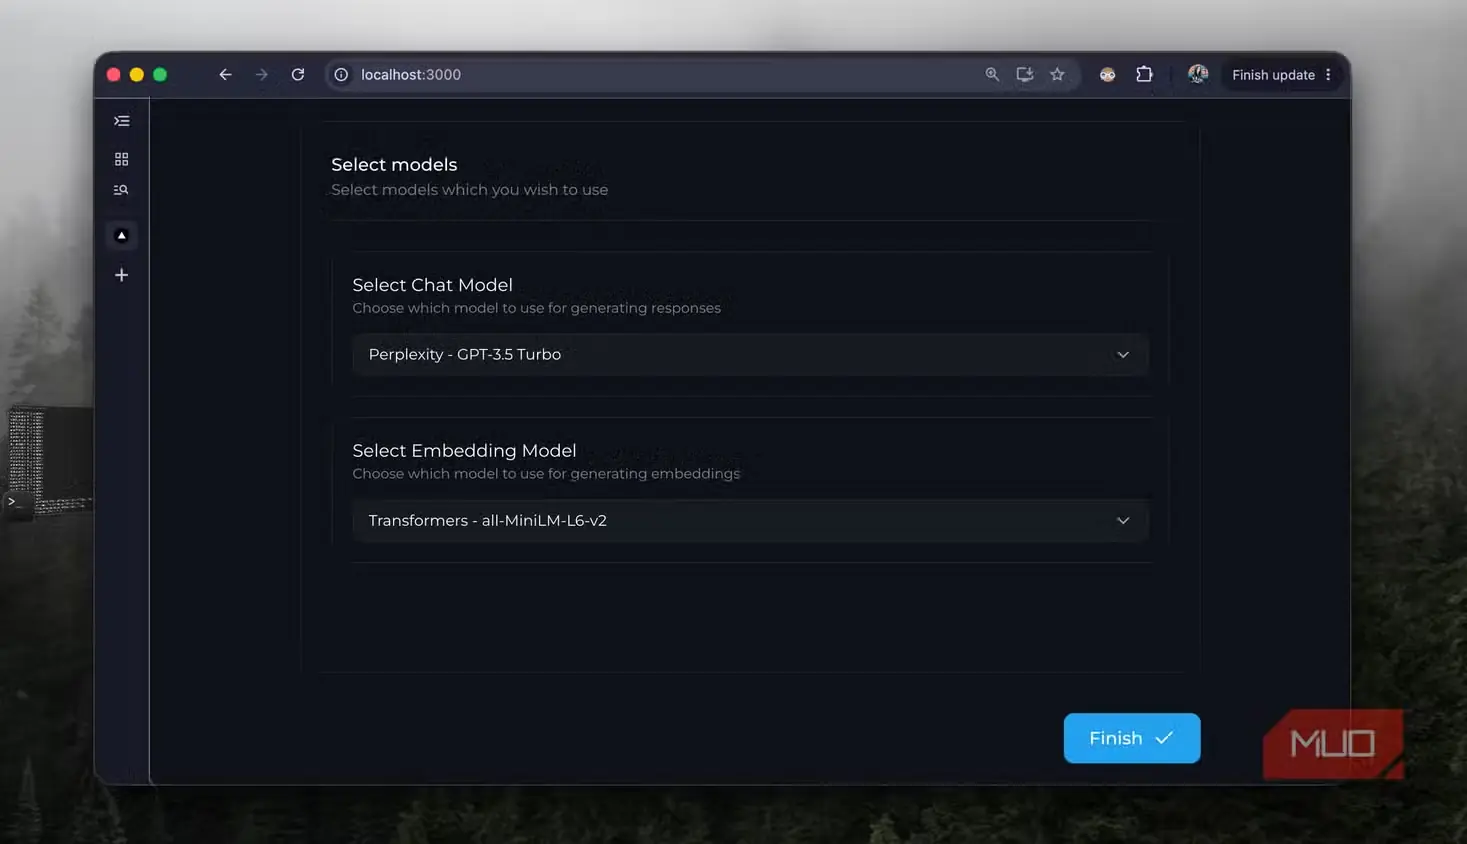Expand the sidebar with the top toggle icon
1467x844 pixels.
122,121
